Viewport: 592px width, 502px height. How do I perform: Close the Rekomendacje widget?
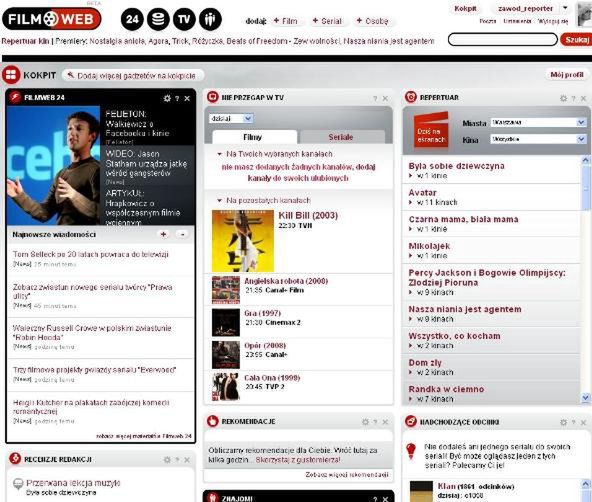385,422
